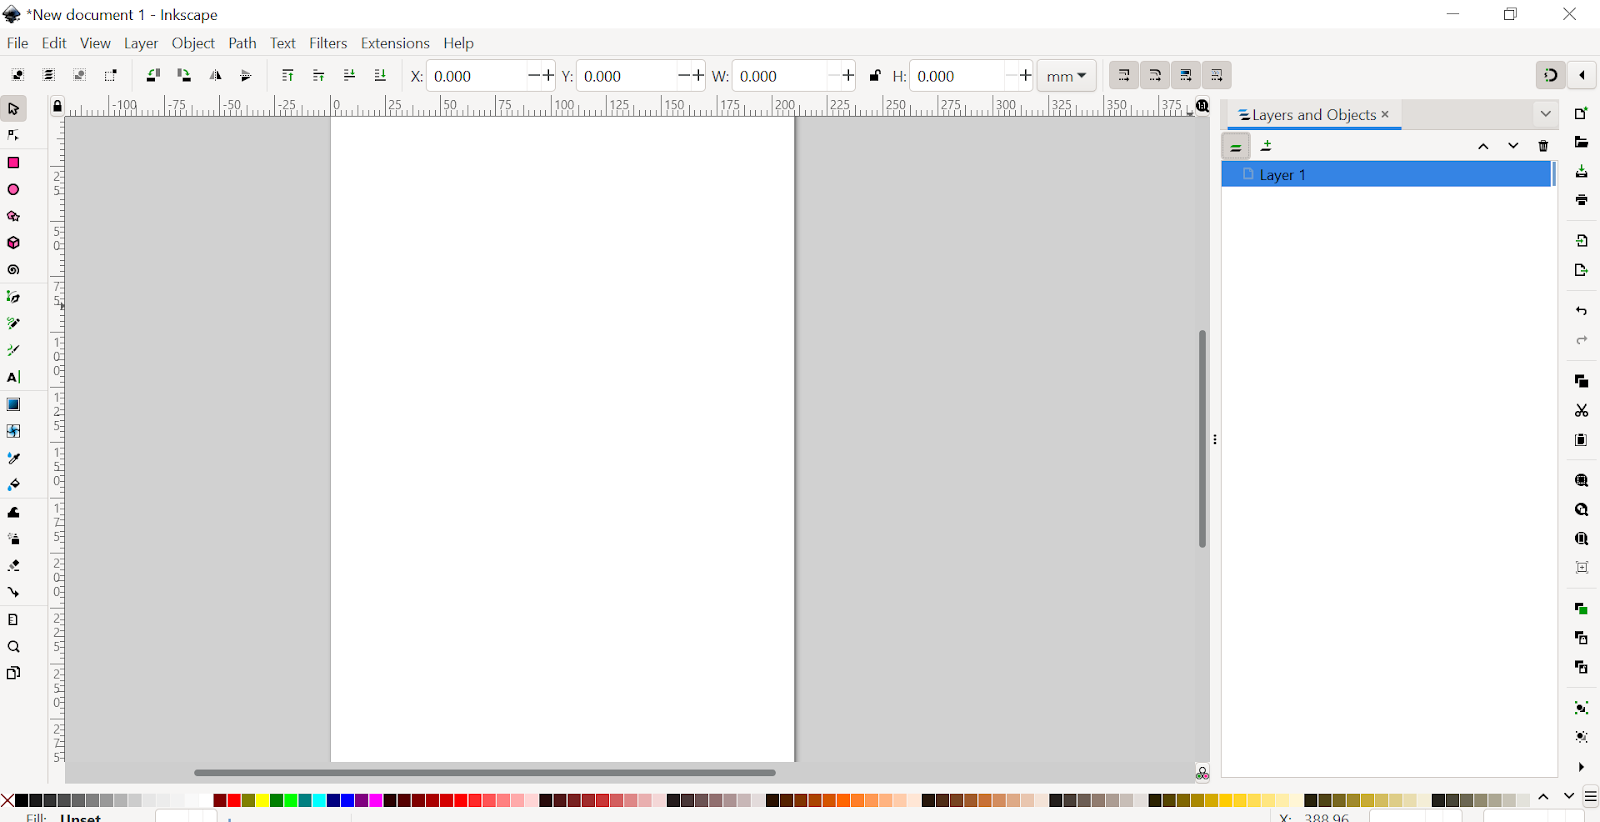Open the dock panel chevron menu

[x=1545, y=114]
